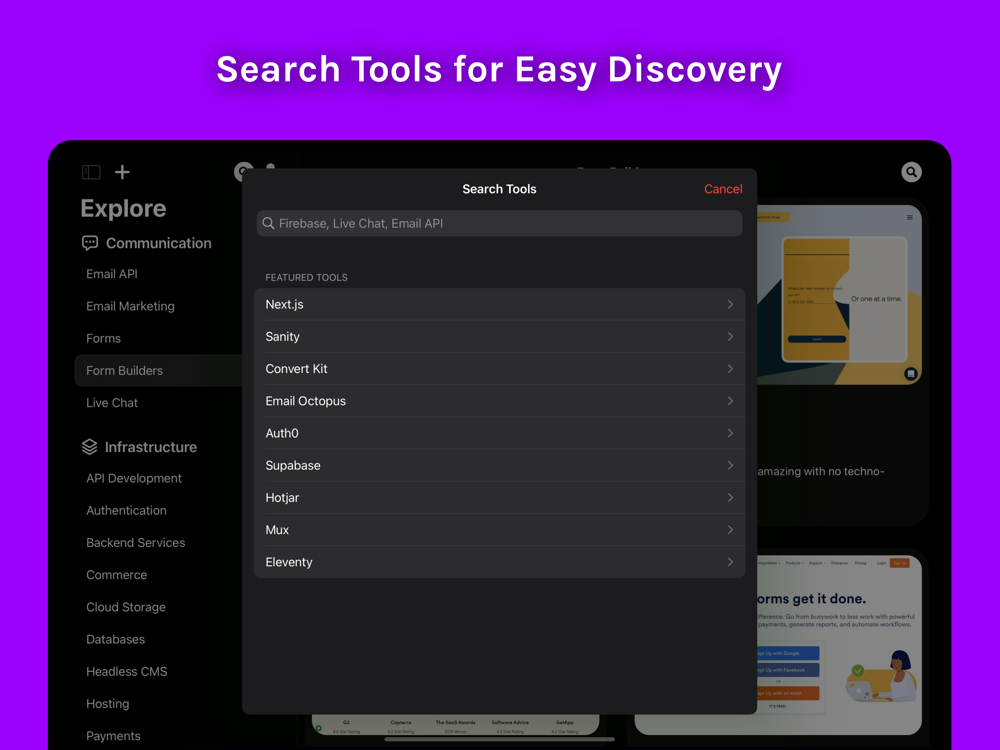
Task: Click the magnifier inside the search field
Action: click(268, 223)
